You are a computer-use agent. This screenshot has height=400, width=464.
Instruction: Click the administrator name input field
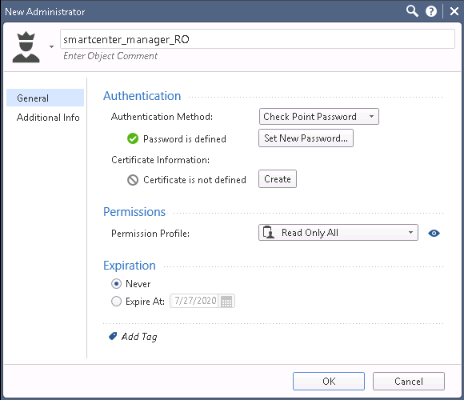point(257,39)
